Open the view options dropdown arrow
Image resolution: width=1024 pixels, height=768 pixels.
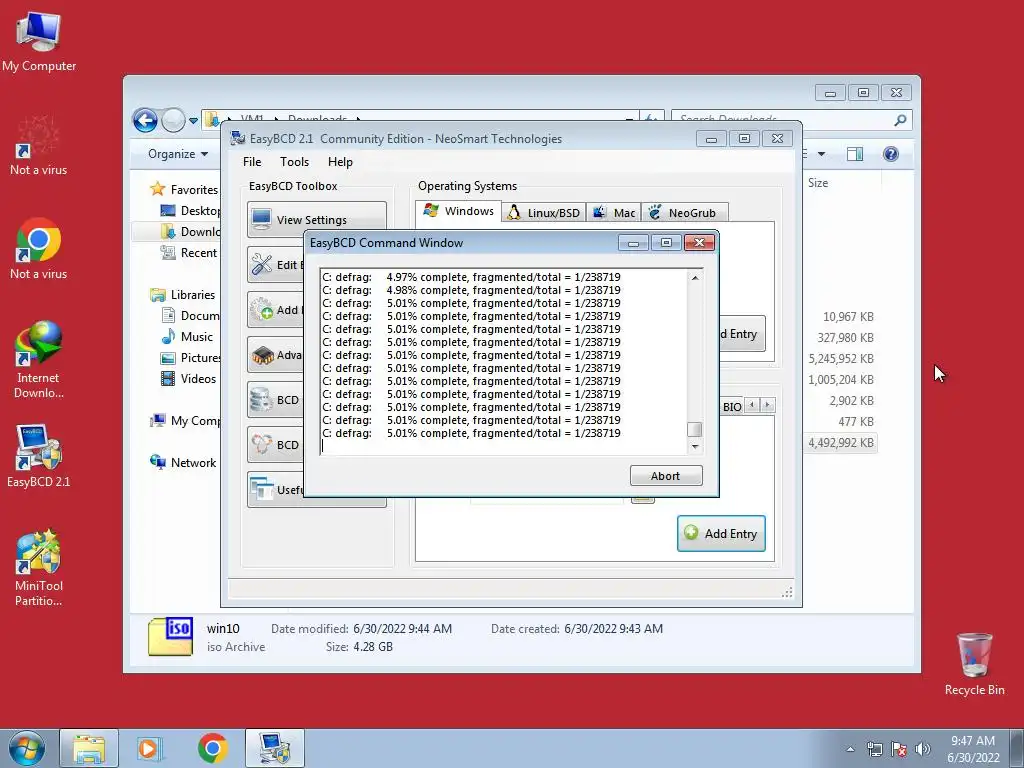(x=822, y=154)
